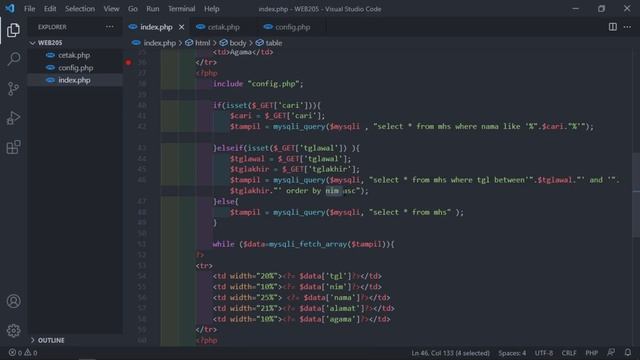Open the notifications bell in status bar
Screen dimensions: 640x360
coord(628,352)
